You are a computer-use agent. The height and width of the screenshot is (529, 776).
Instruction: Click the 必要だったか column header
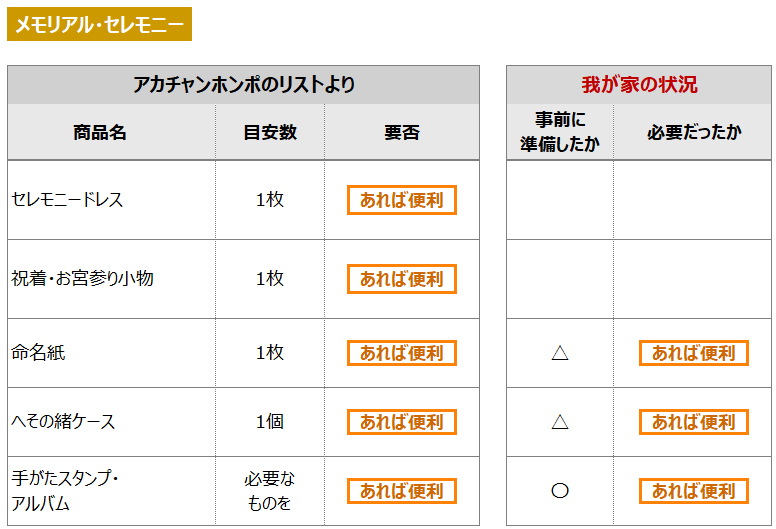[x=694, y=132]
